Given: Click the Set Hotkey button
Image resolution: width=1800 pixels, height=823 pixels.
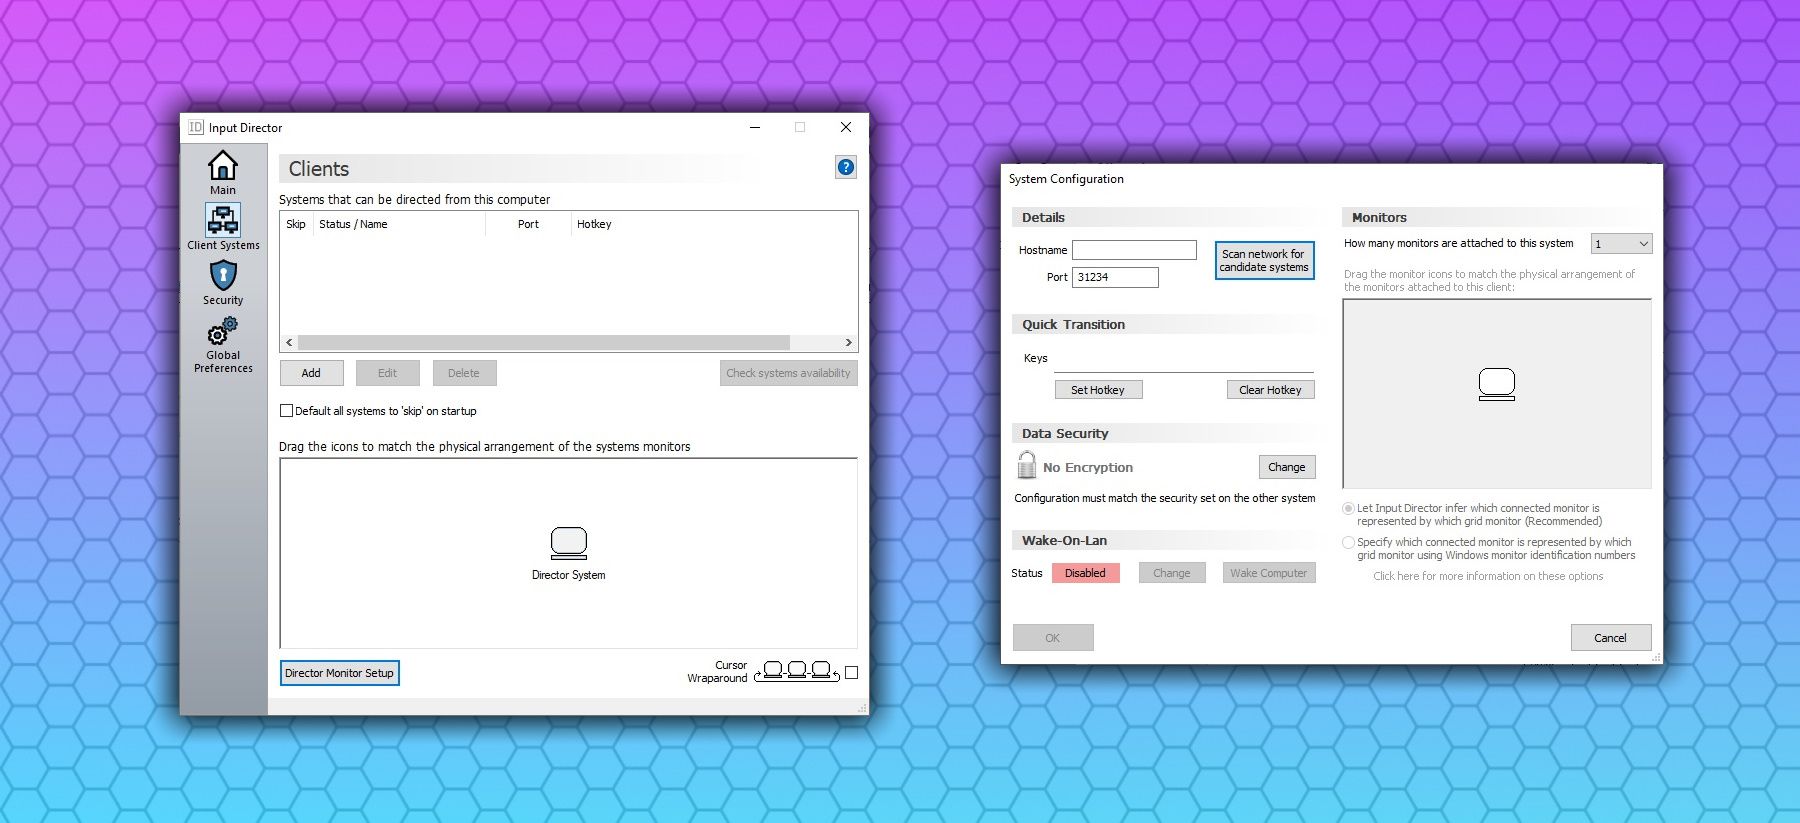Looking at the screenshot, I should point(1098,390).
